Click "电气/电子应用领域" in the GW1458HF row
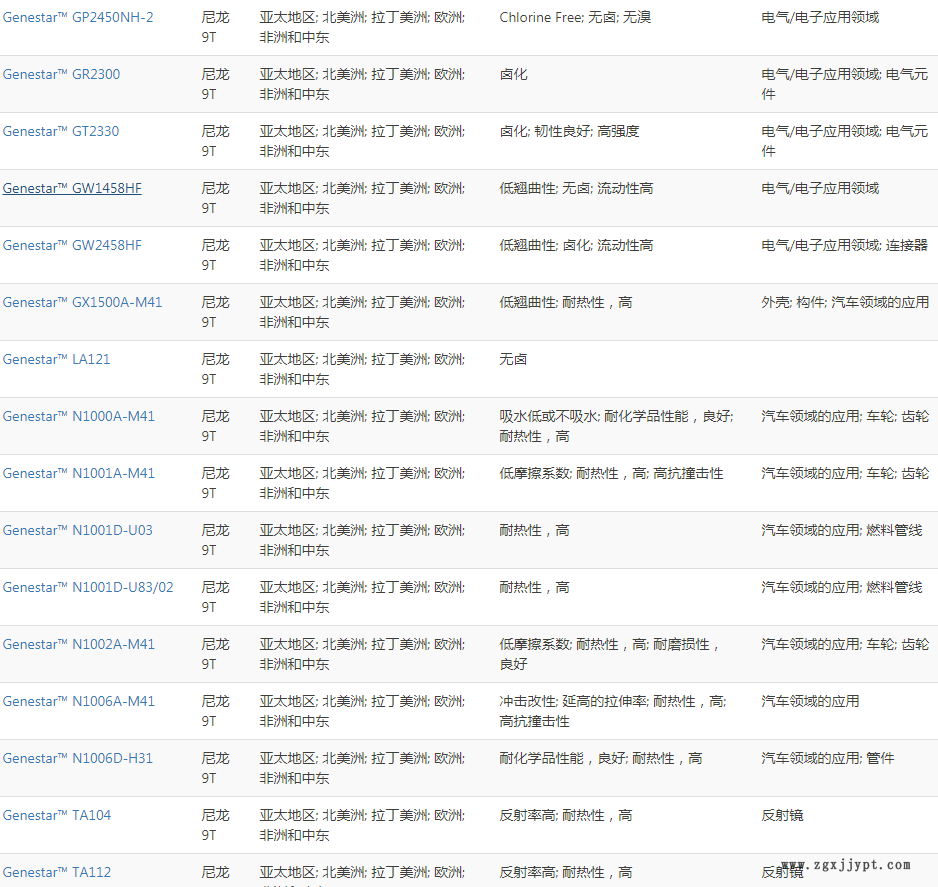Image resolution: width=938 pixels, height=887 pixels. point(820,188)
